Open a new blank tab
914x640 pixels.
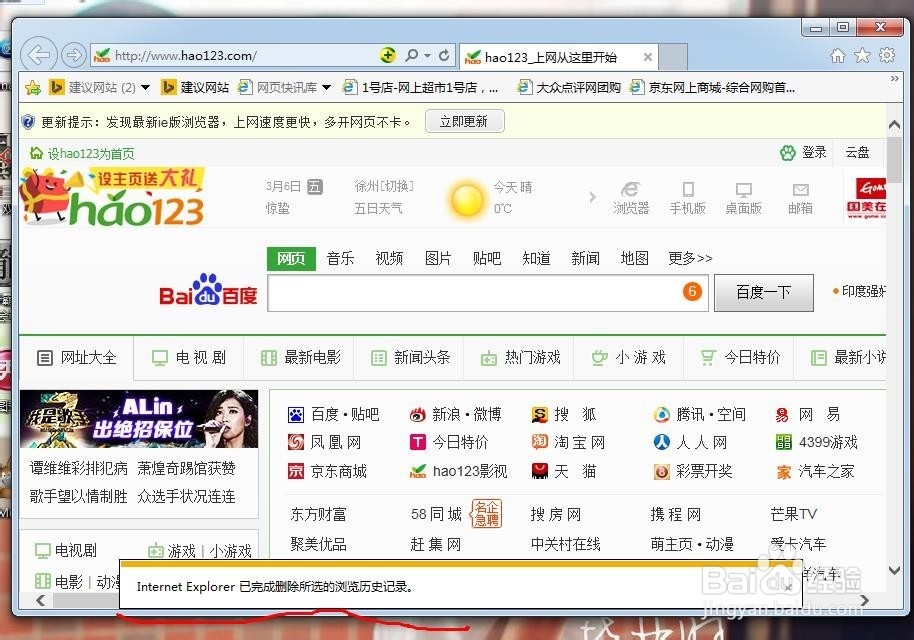[673, 57]
